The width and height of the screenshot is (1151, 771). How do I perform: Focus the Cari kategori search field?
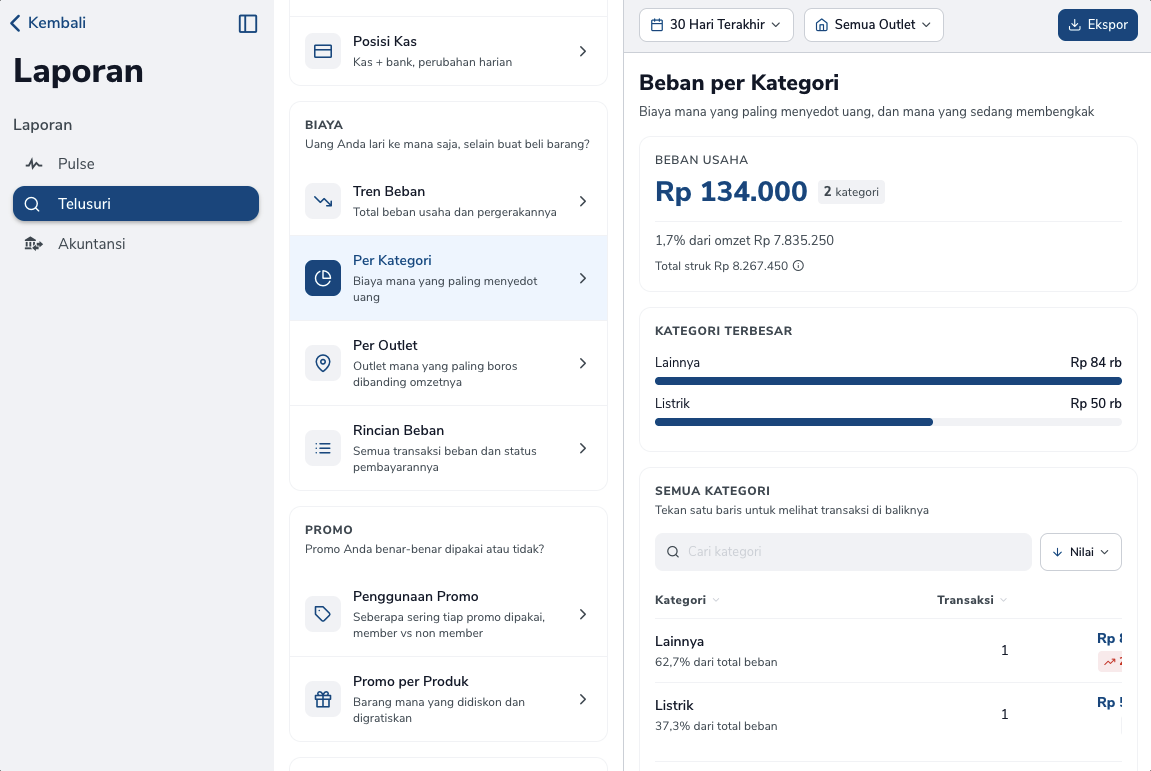[x=843, y=552]
